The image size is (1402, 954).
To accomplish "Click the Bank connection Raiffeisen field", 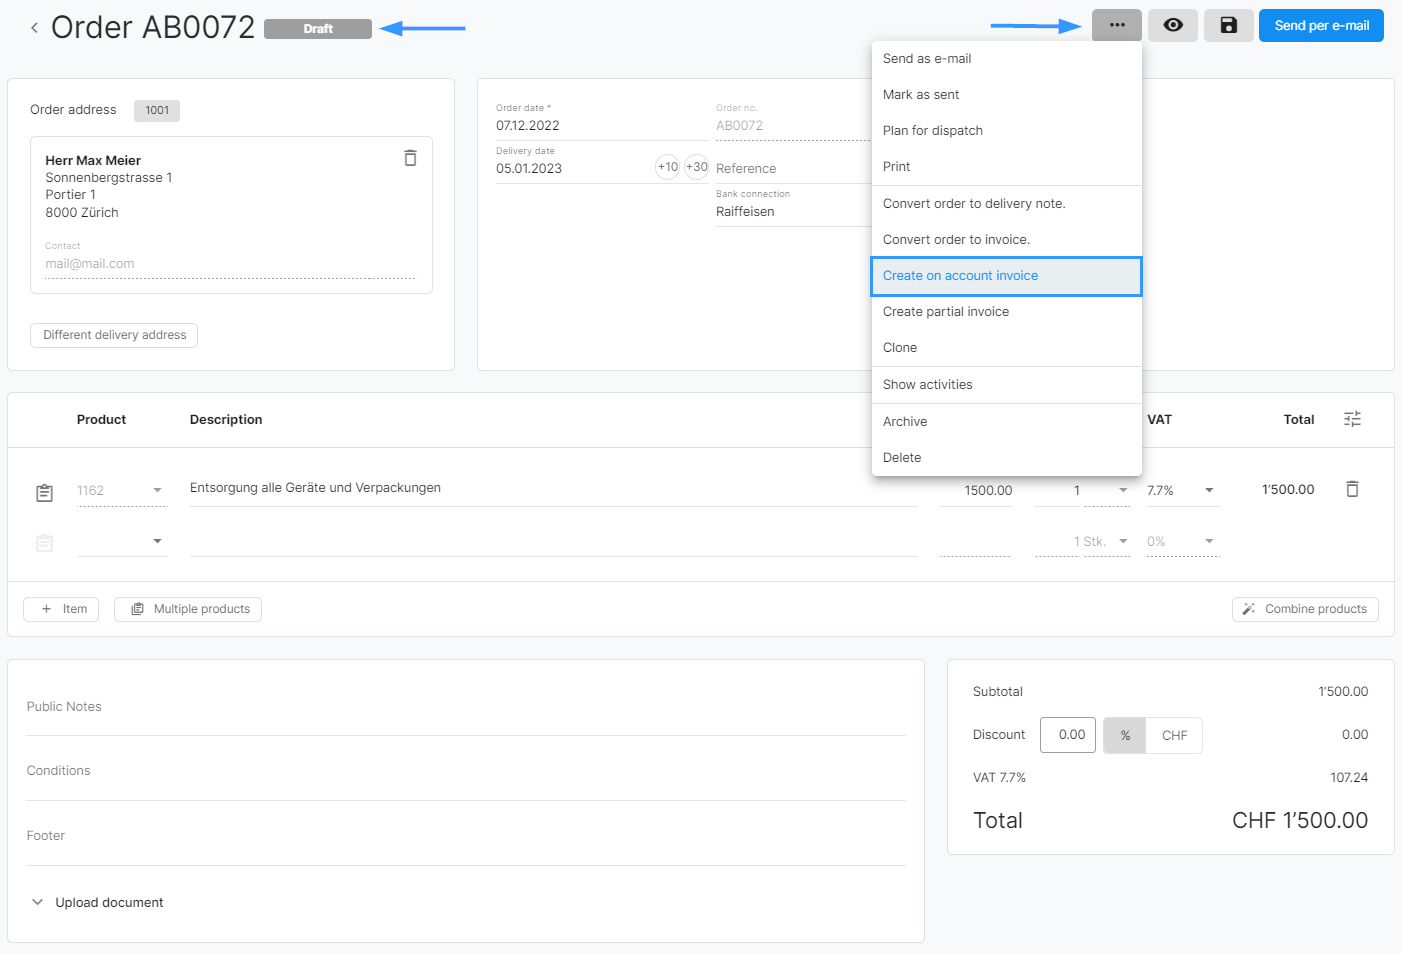I will coord(793,211).
